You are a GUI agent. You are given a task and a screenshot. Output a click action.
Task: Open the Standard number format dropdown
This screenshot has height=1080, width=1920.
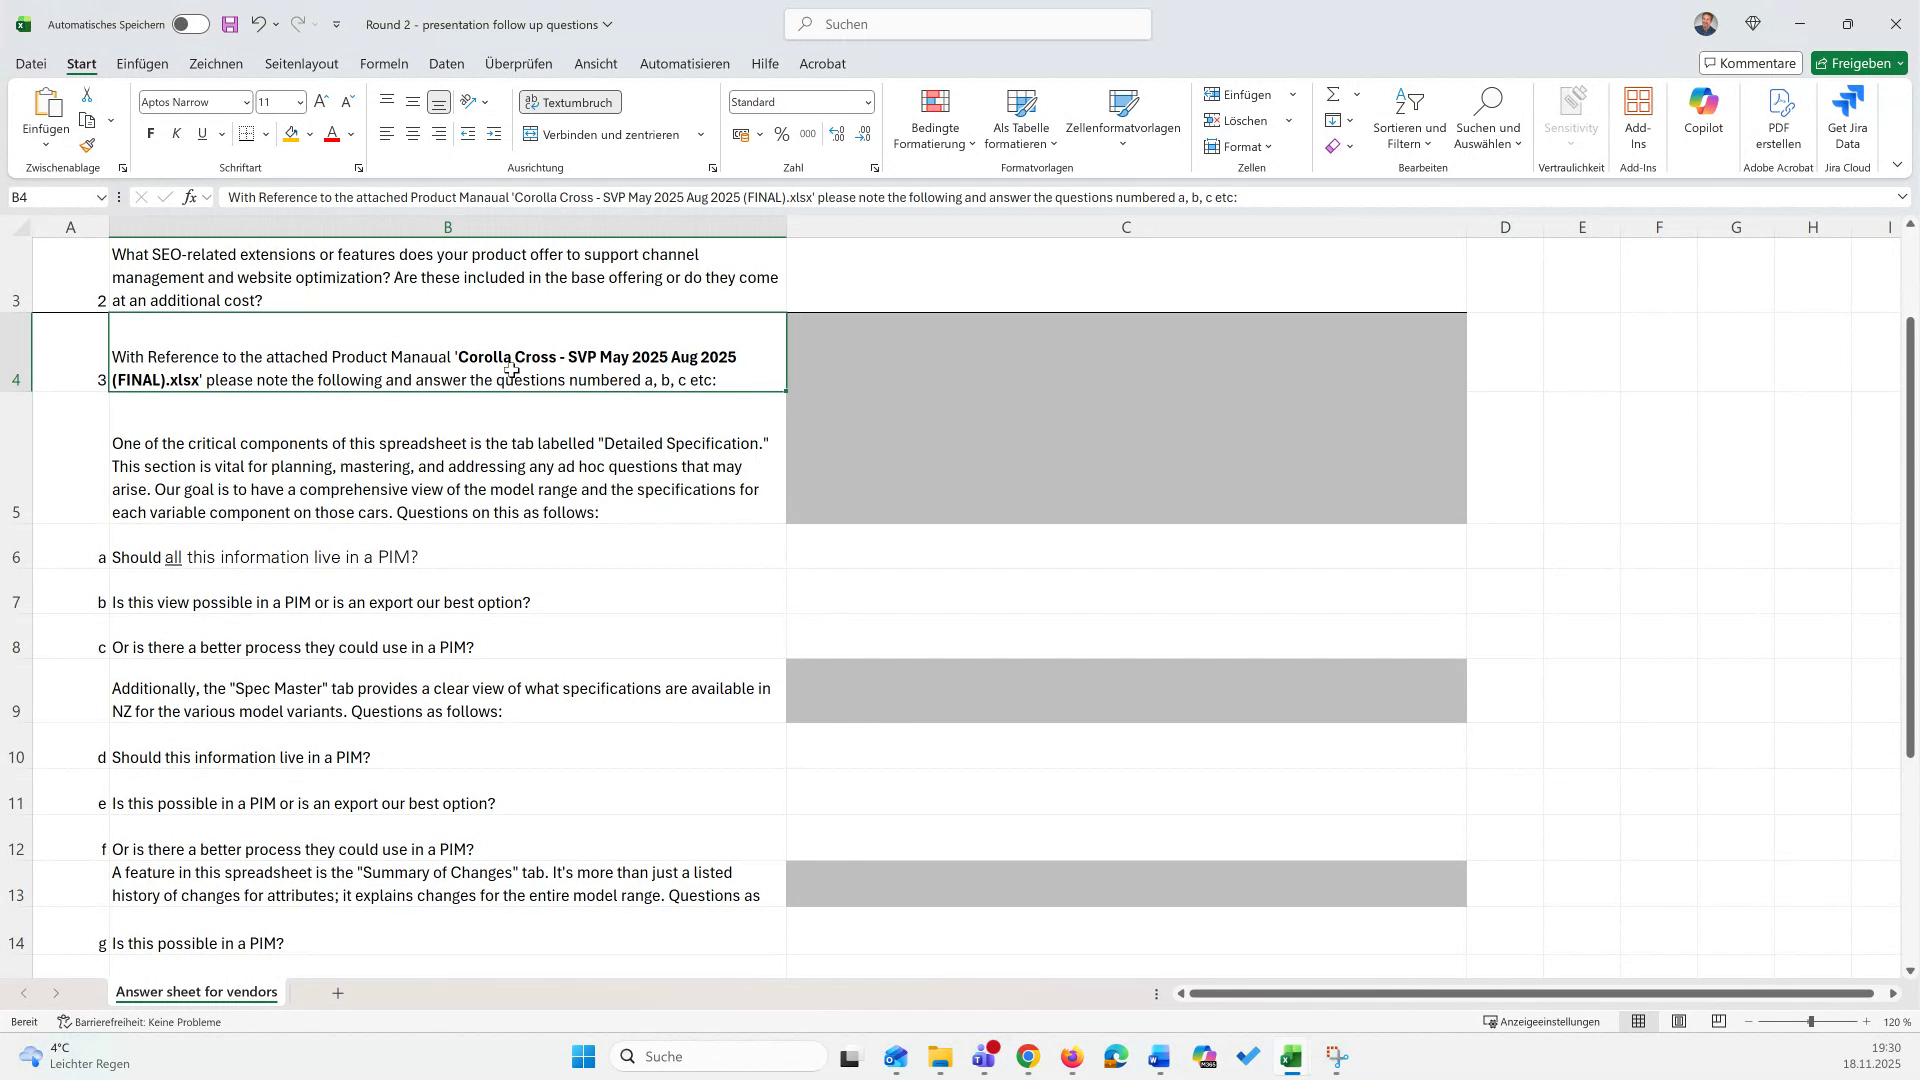coord(866,101)
